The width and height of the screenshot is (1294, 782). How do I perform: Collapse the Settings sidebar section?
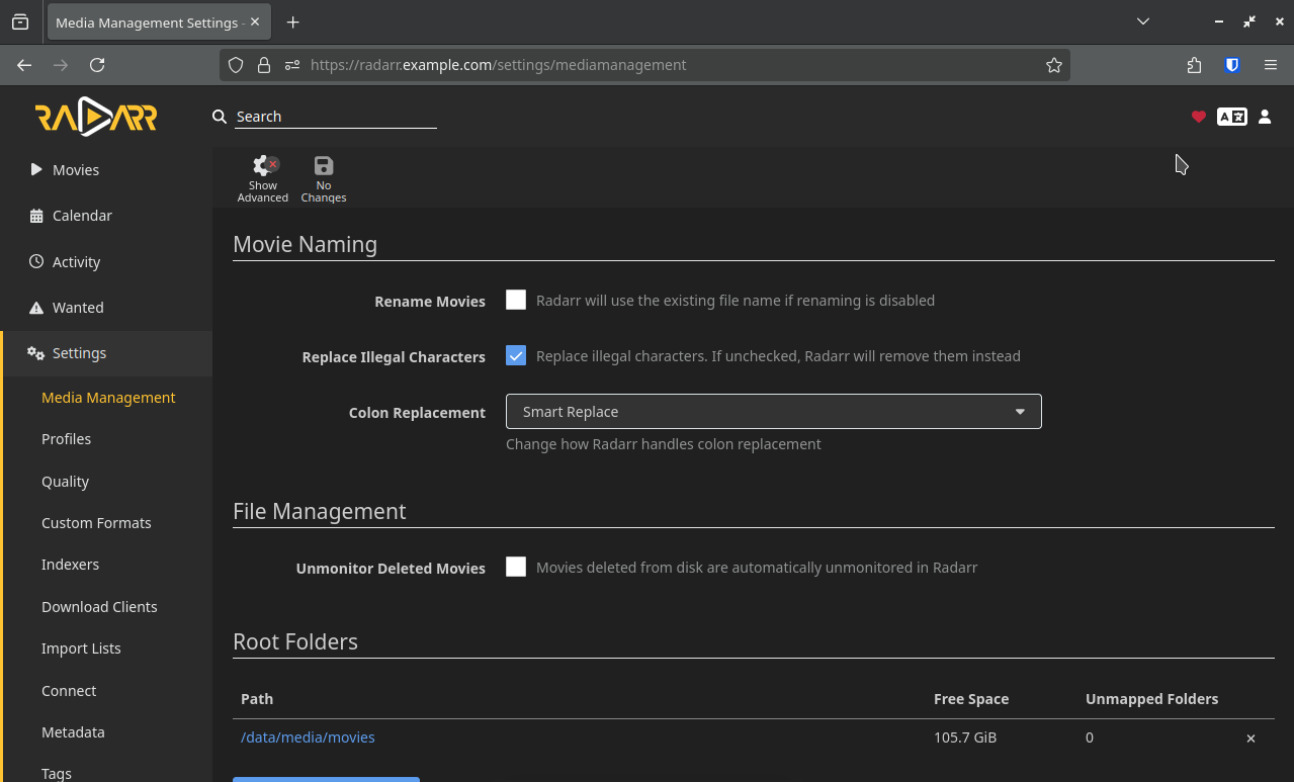pyautogui.click(x=79, y=353)
